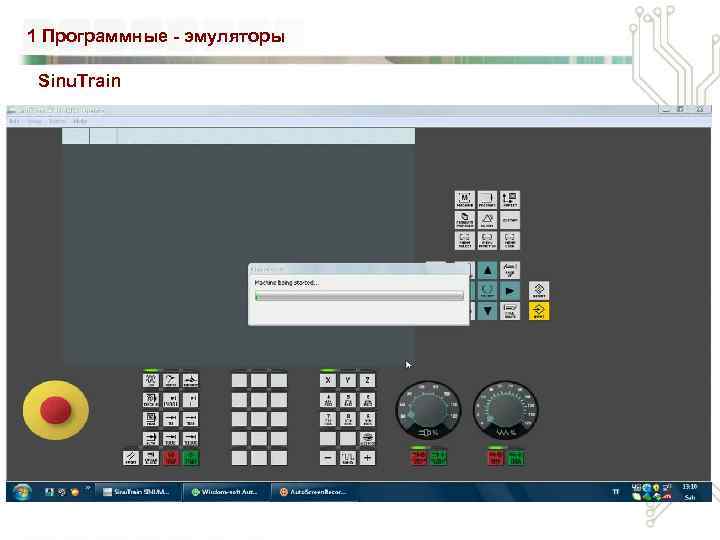Click the RAPID traverse override key

point(348,458)
